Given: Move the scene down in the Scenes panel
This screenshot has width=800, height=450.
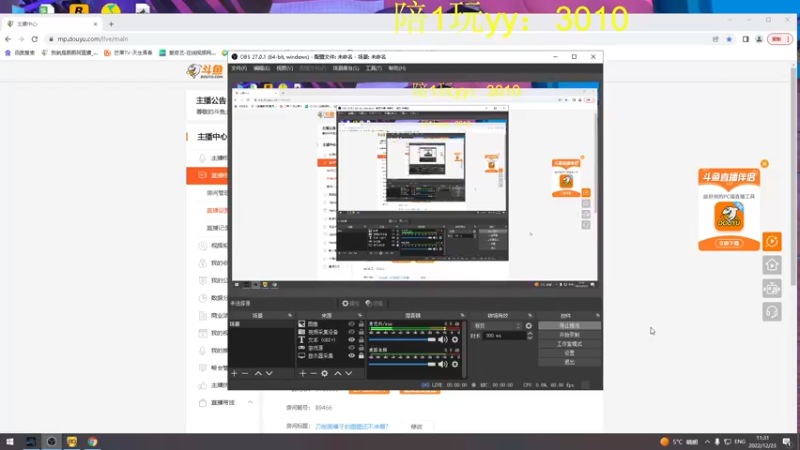Looking at the screenshot, I should click(269, 373).
